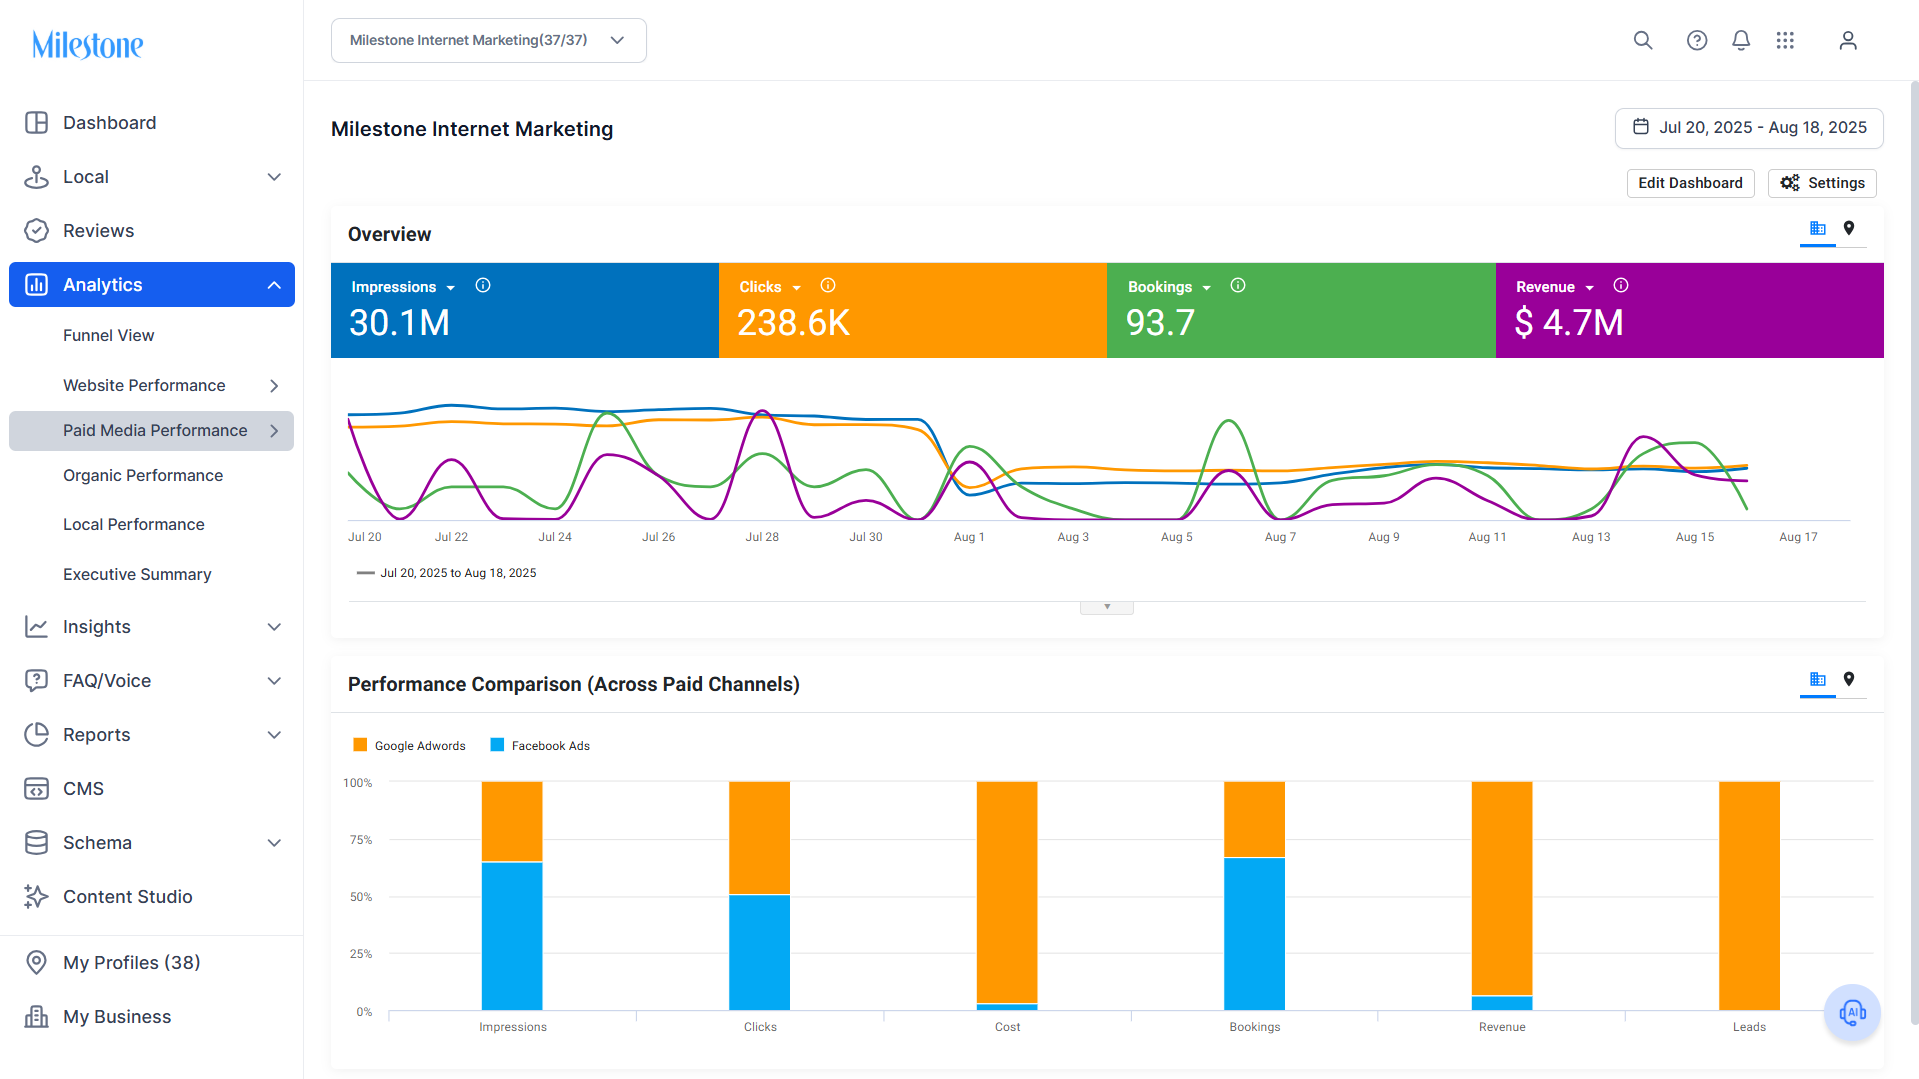Expand the Clicks metric dropdown arrow
Image resolution: width=1919 pixels, height=1079 pixels.
797,288
